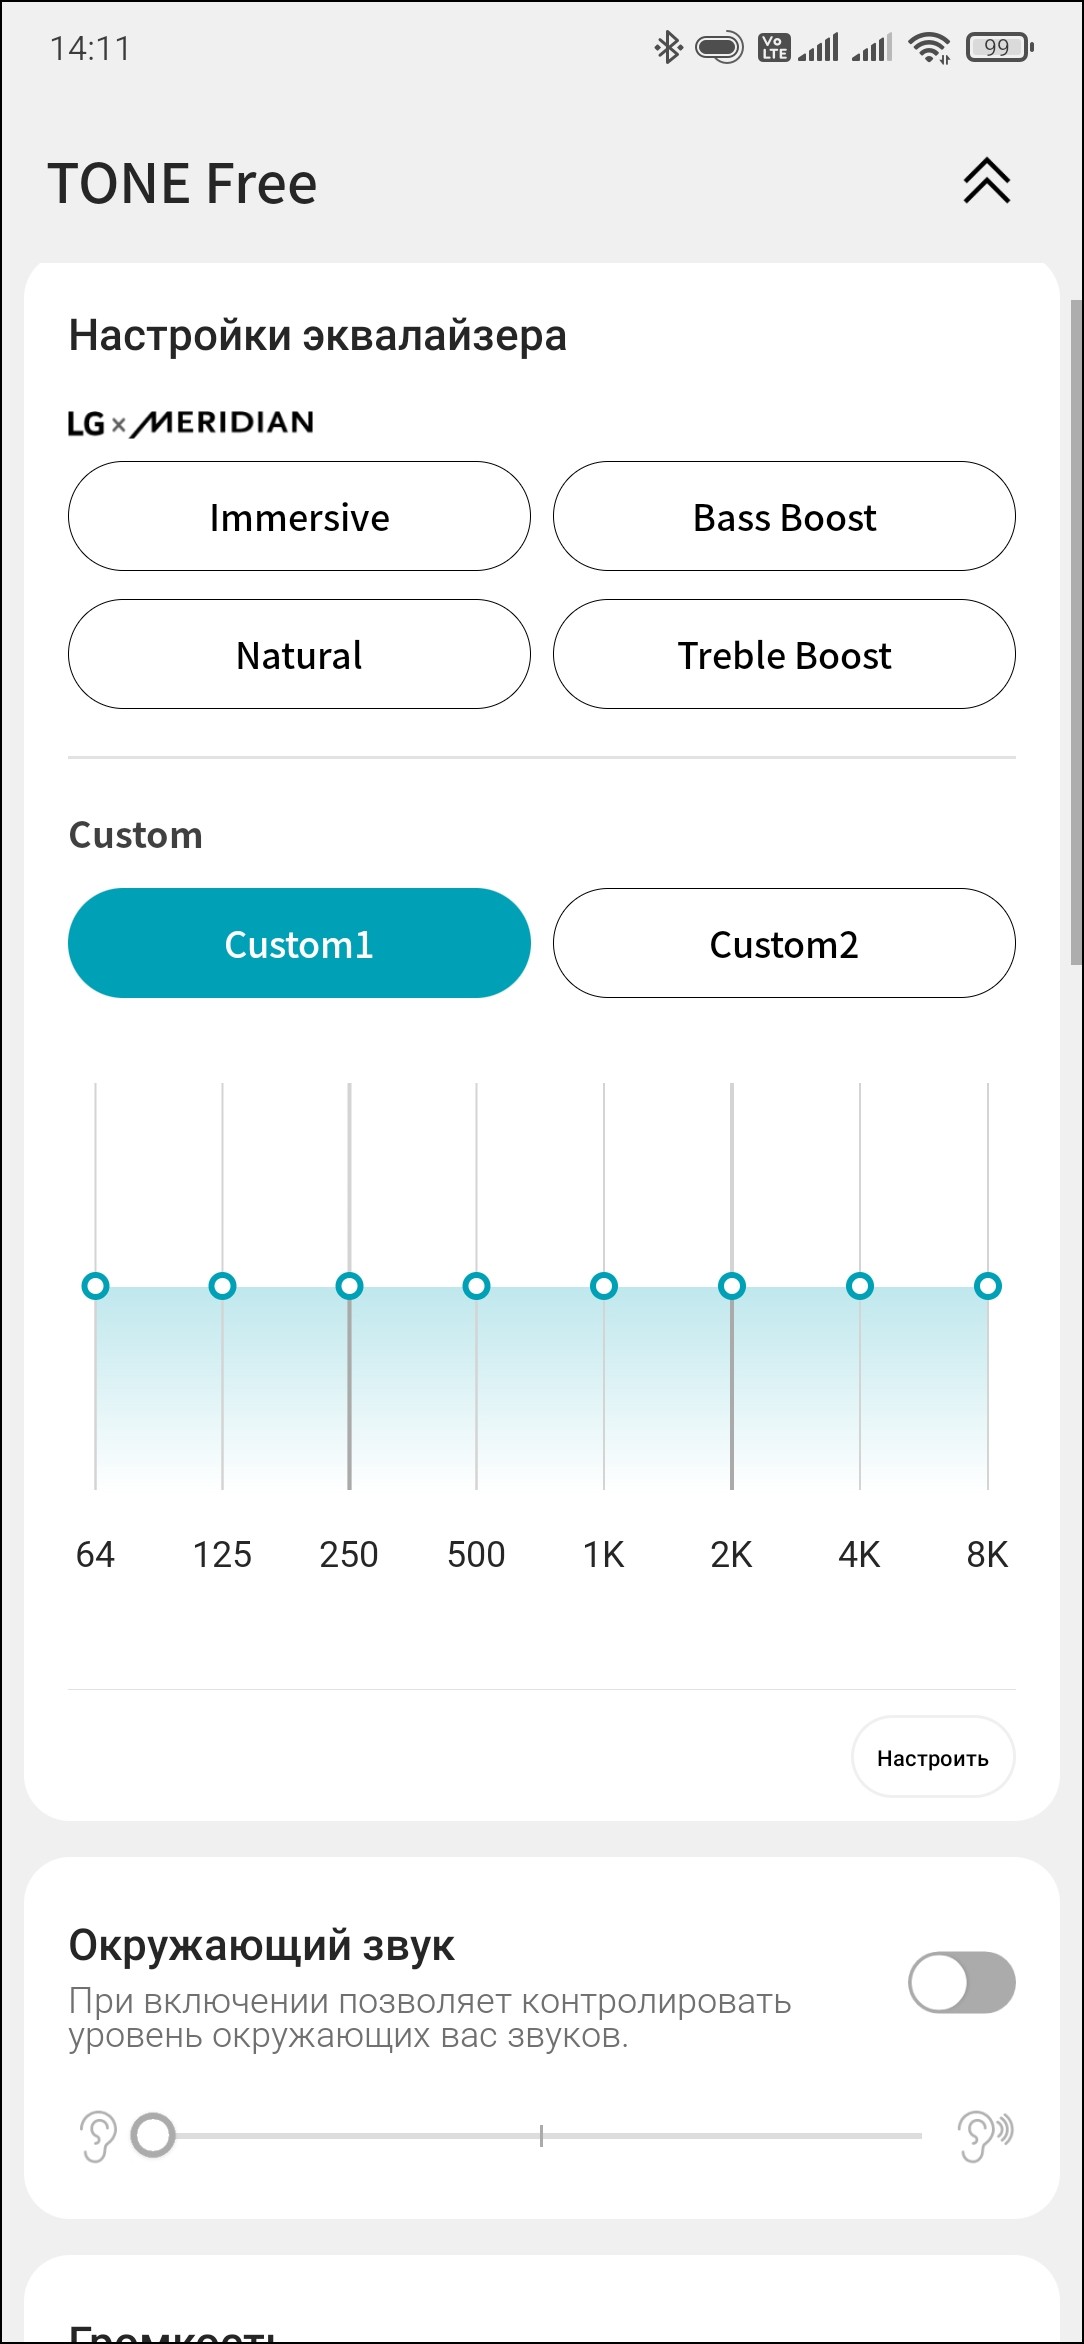Tap the VoLTE status icon

774,47
